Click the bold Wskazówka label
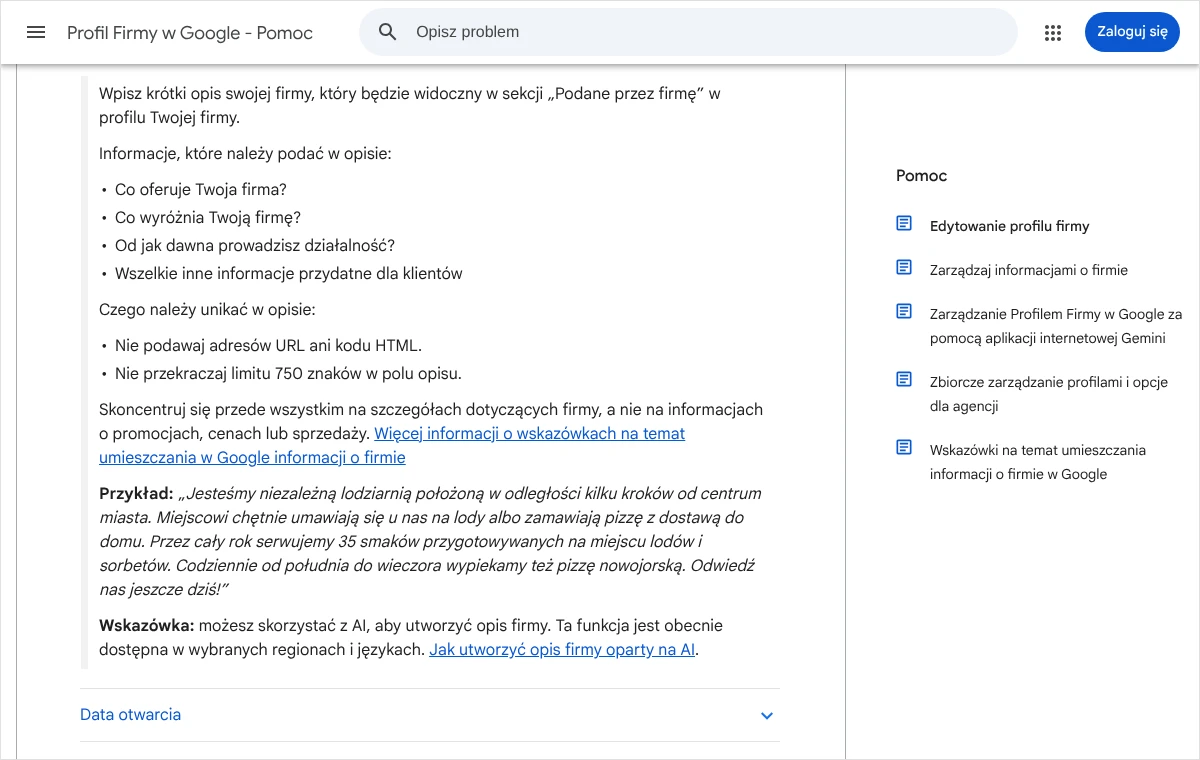The height and width of the screenshot is (760, 1200). coord(147,626)
